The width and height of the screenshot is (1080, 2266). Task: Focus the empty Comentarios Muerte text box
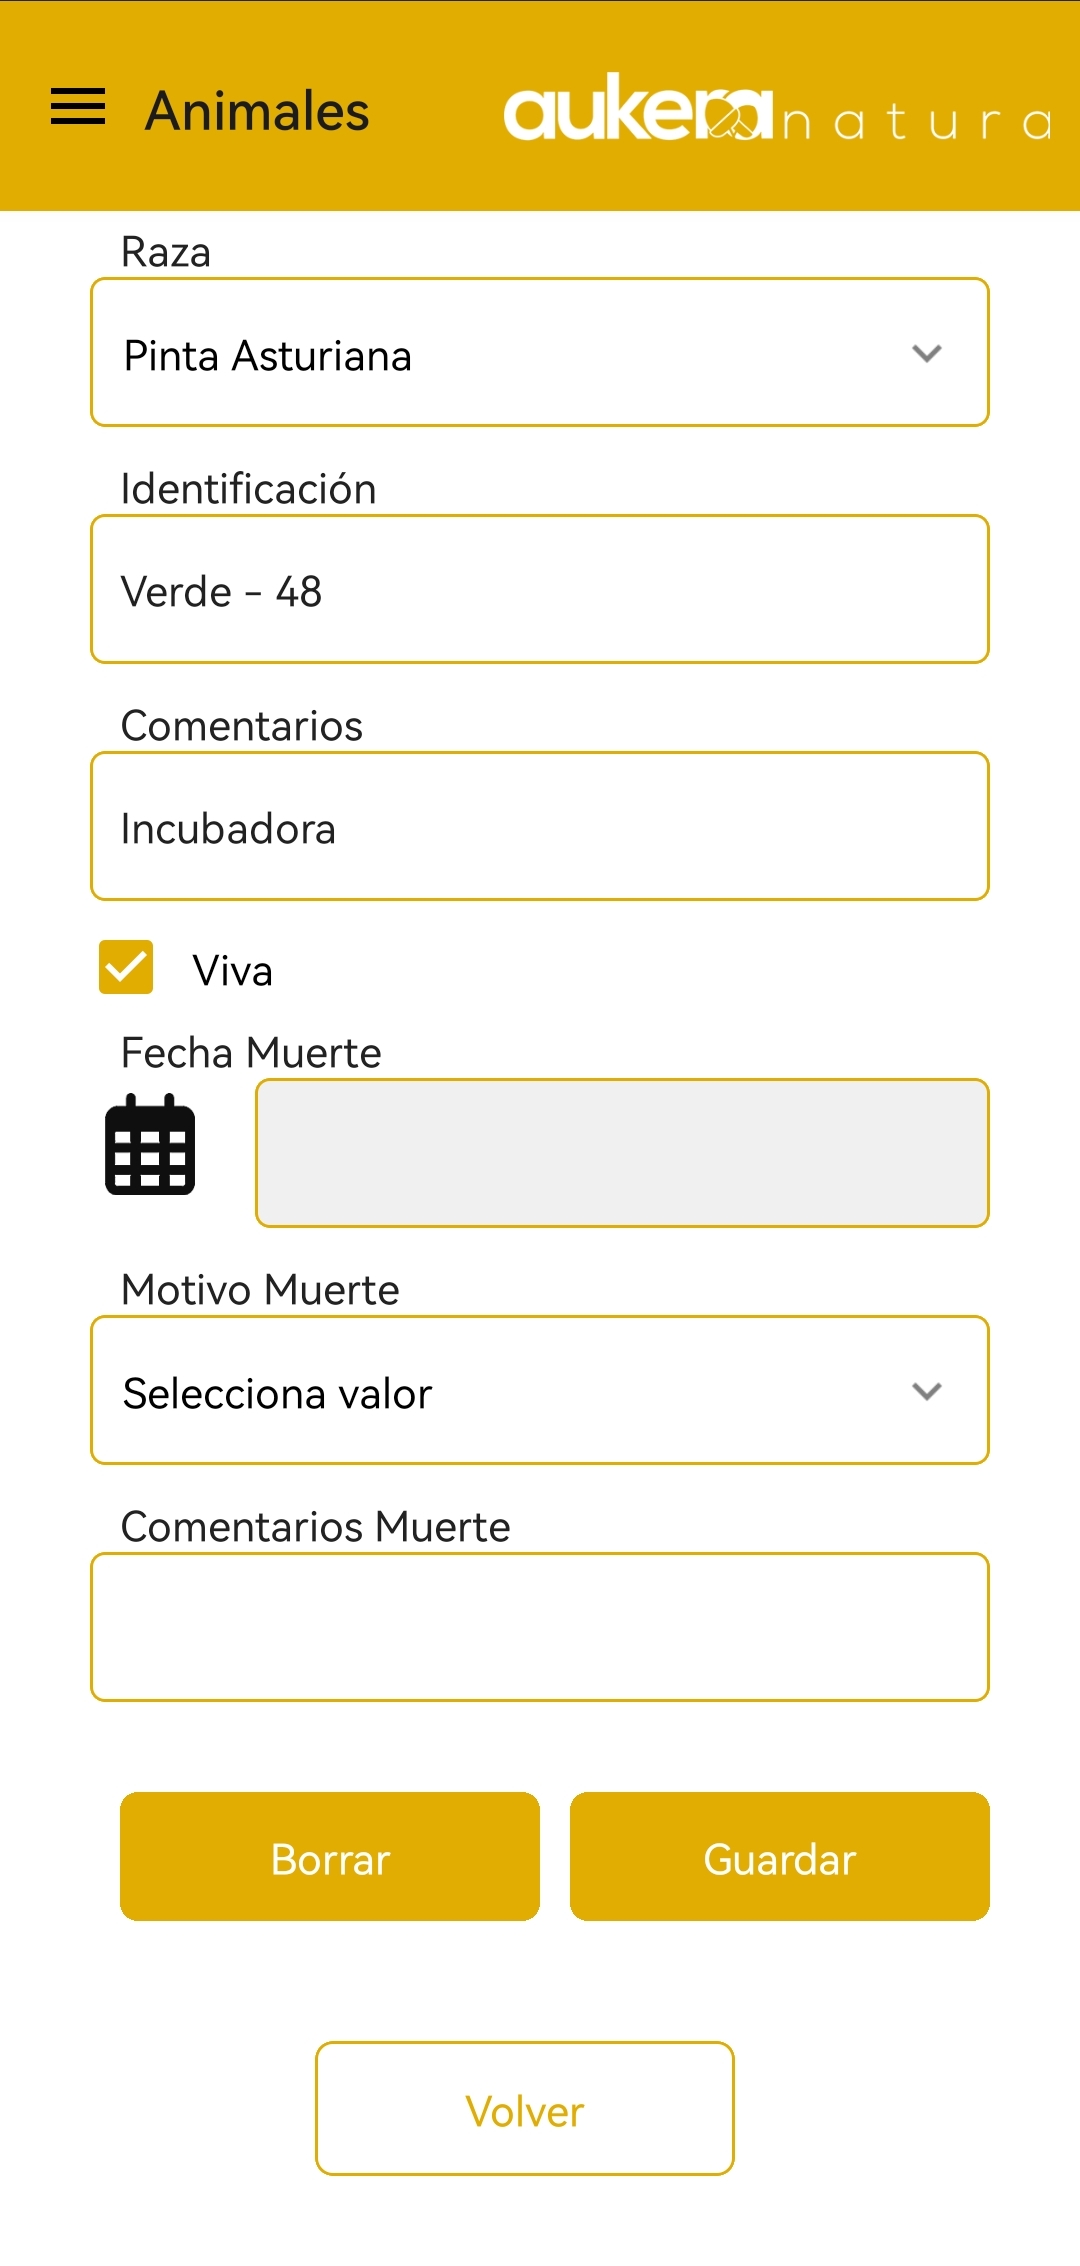pos(540,1627)
